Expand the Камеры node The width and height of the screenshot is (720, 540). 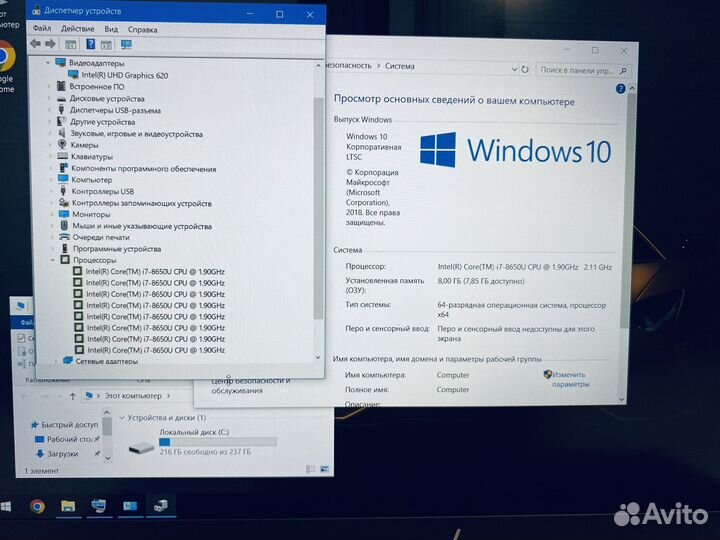[x=51, y=145]
